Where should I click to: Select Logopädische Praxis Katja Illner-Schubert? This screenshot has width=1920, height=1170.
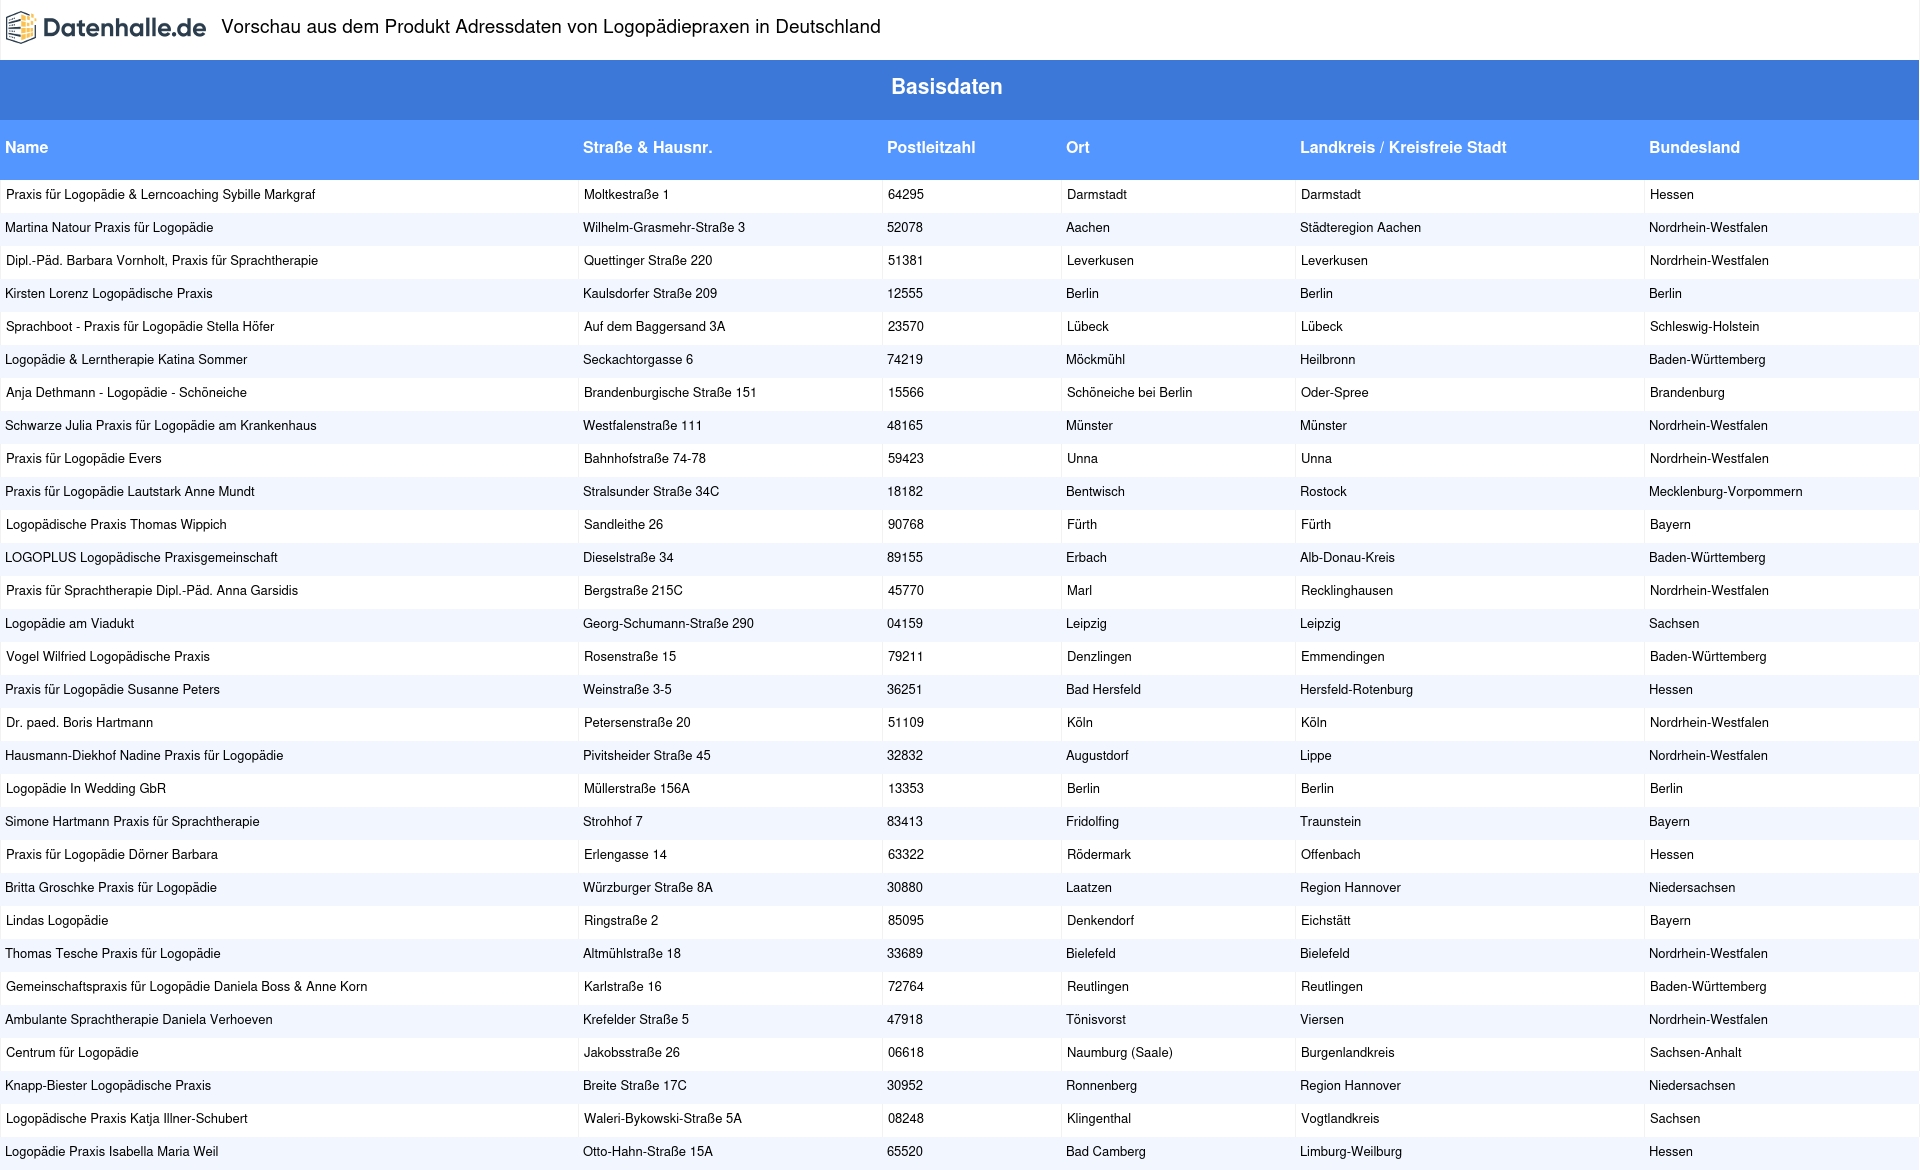click(x=127, y=1119)
